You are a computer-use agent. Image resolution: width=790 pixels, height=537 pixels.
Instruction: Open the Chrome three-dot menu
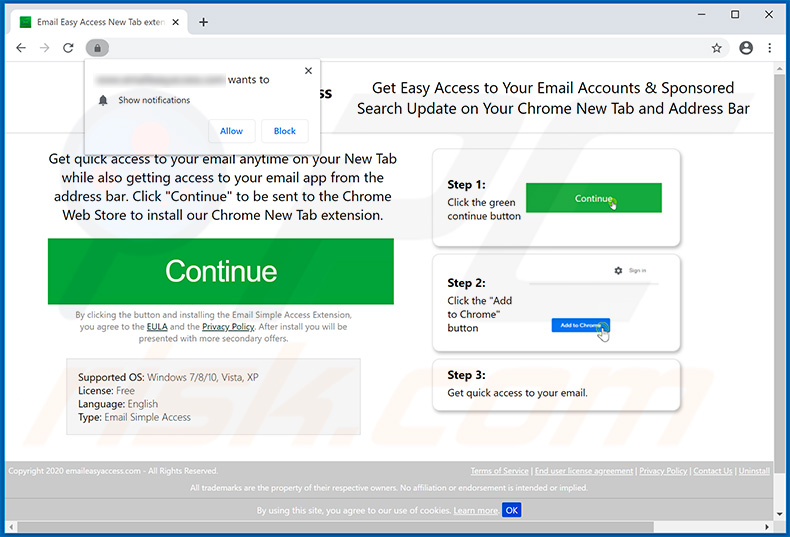pos(769,48)
